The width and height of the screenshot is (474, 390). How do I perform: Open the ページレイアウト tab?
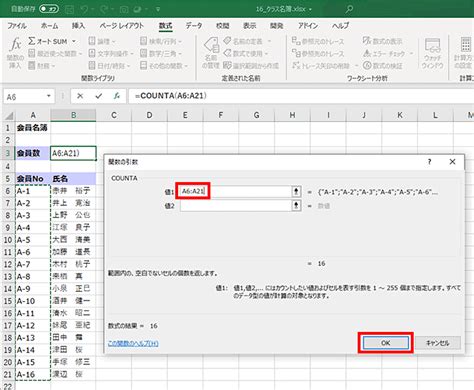click(122, 26)
